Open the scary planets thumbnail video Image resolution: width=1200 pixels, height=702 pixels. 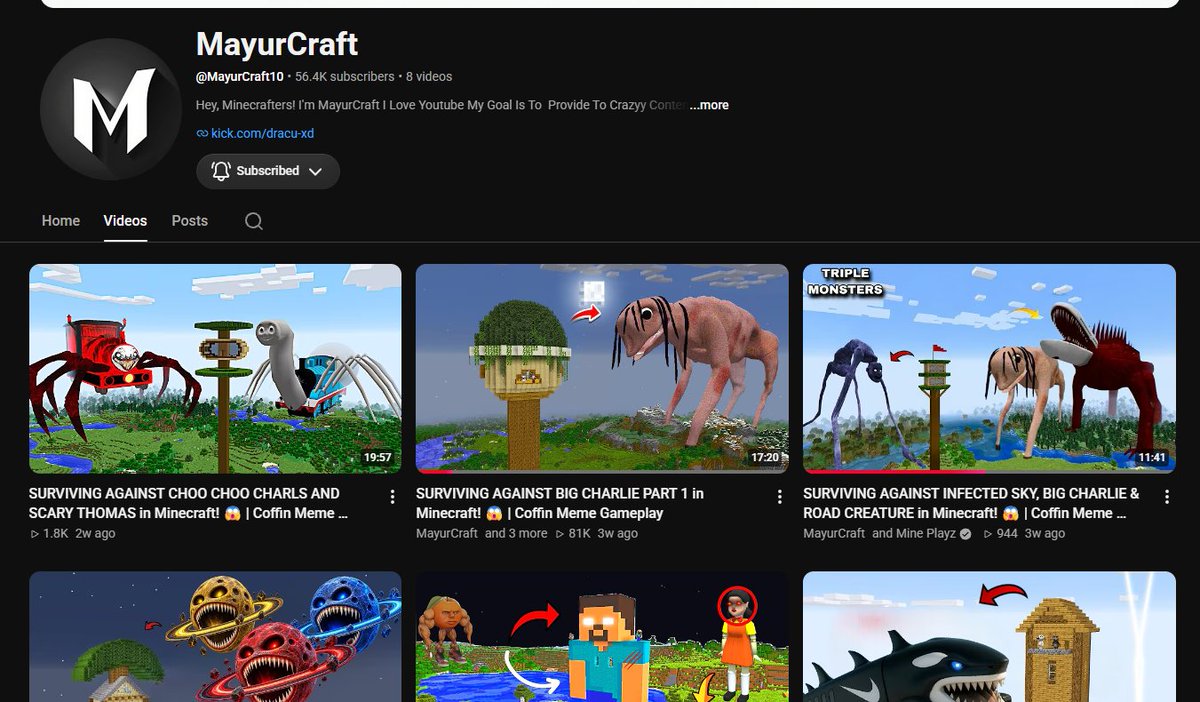coord(215,636)
